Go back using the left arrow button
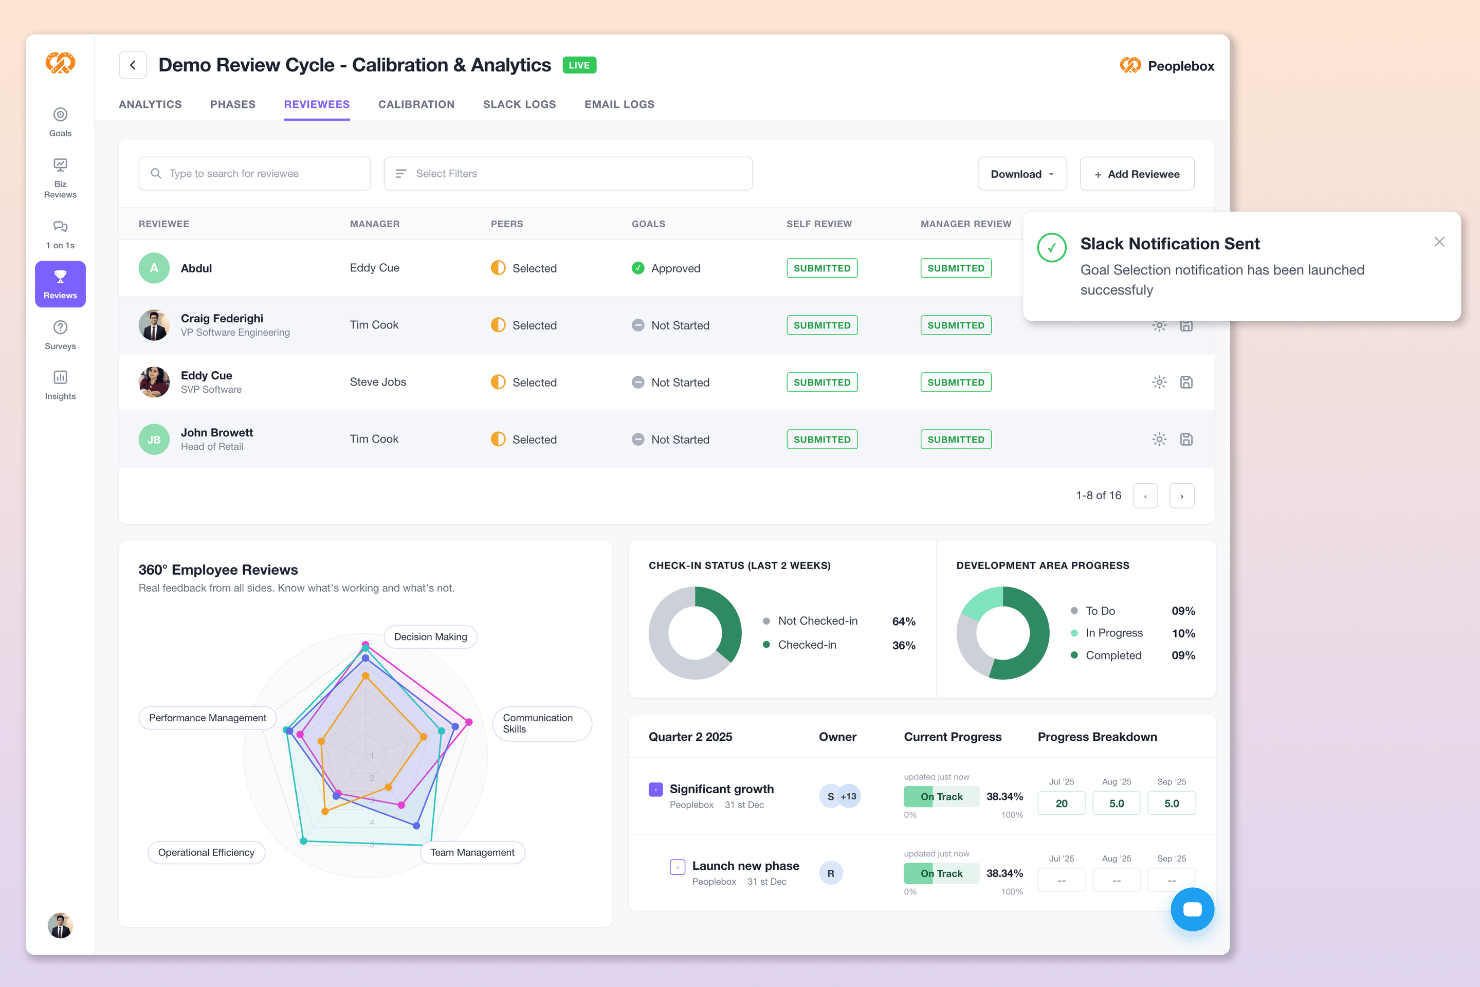 pos(133,65)
